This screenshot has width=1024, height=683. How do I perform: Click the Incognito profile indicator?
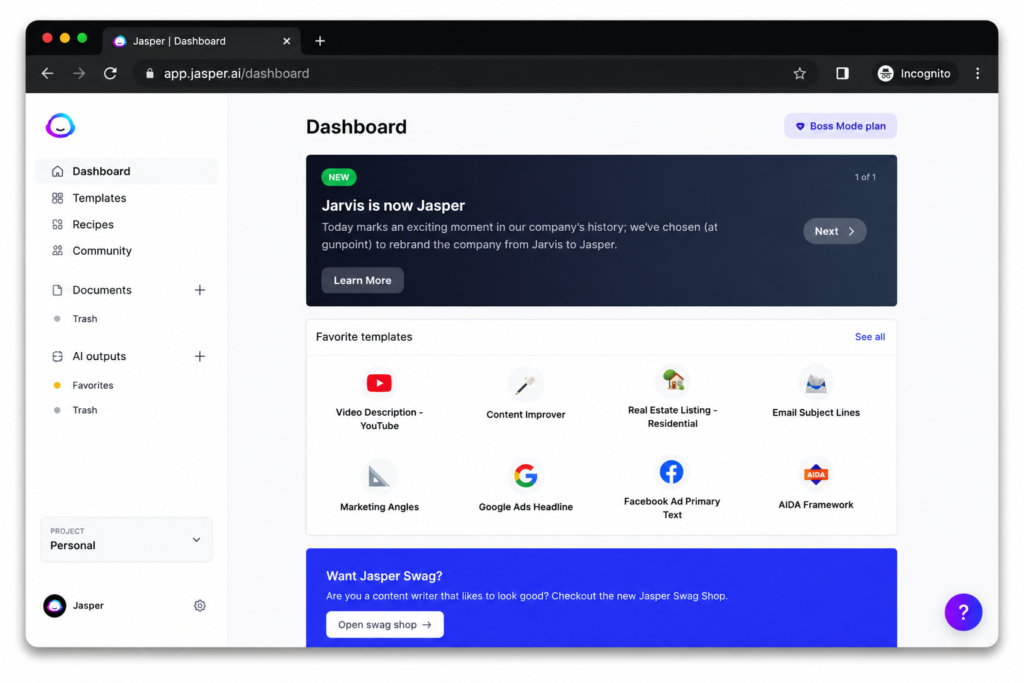click(914, 73)
